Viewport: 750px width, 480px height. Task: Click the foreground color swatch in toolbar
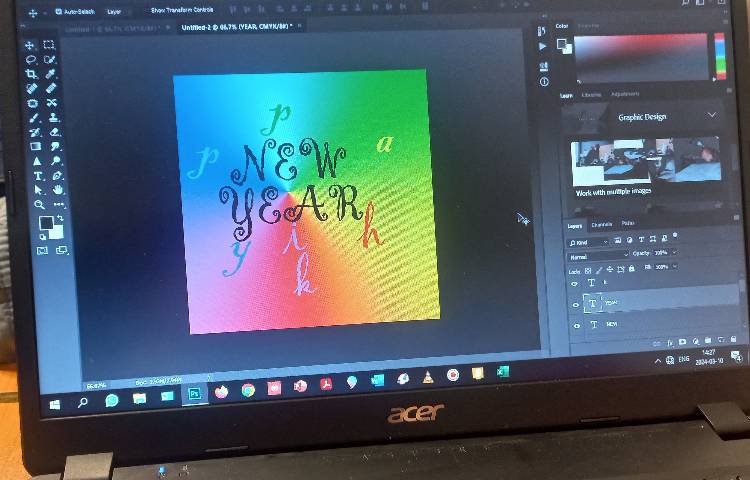click(x=44, y=222)
